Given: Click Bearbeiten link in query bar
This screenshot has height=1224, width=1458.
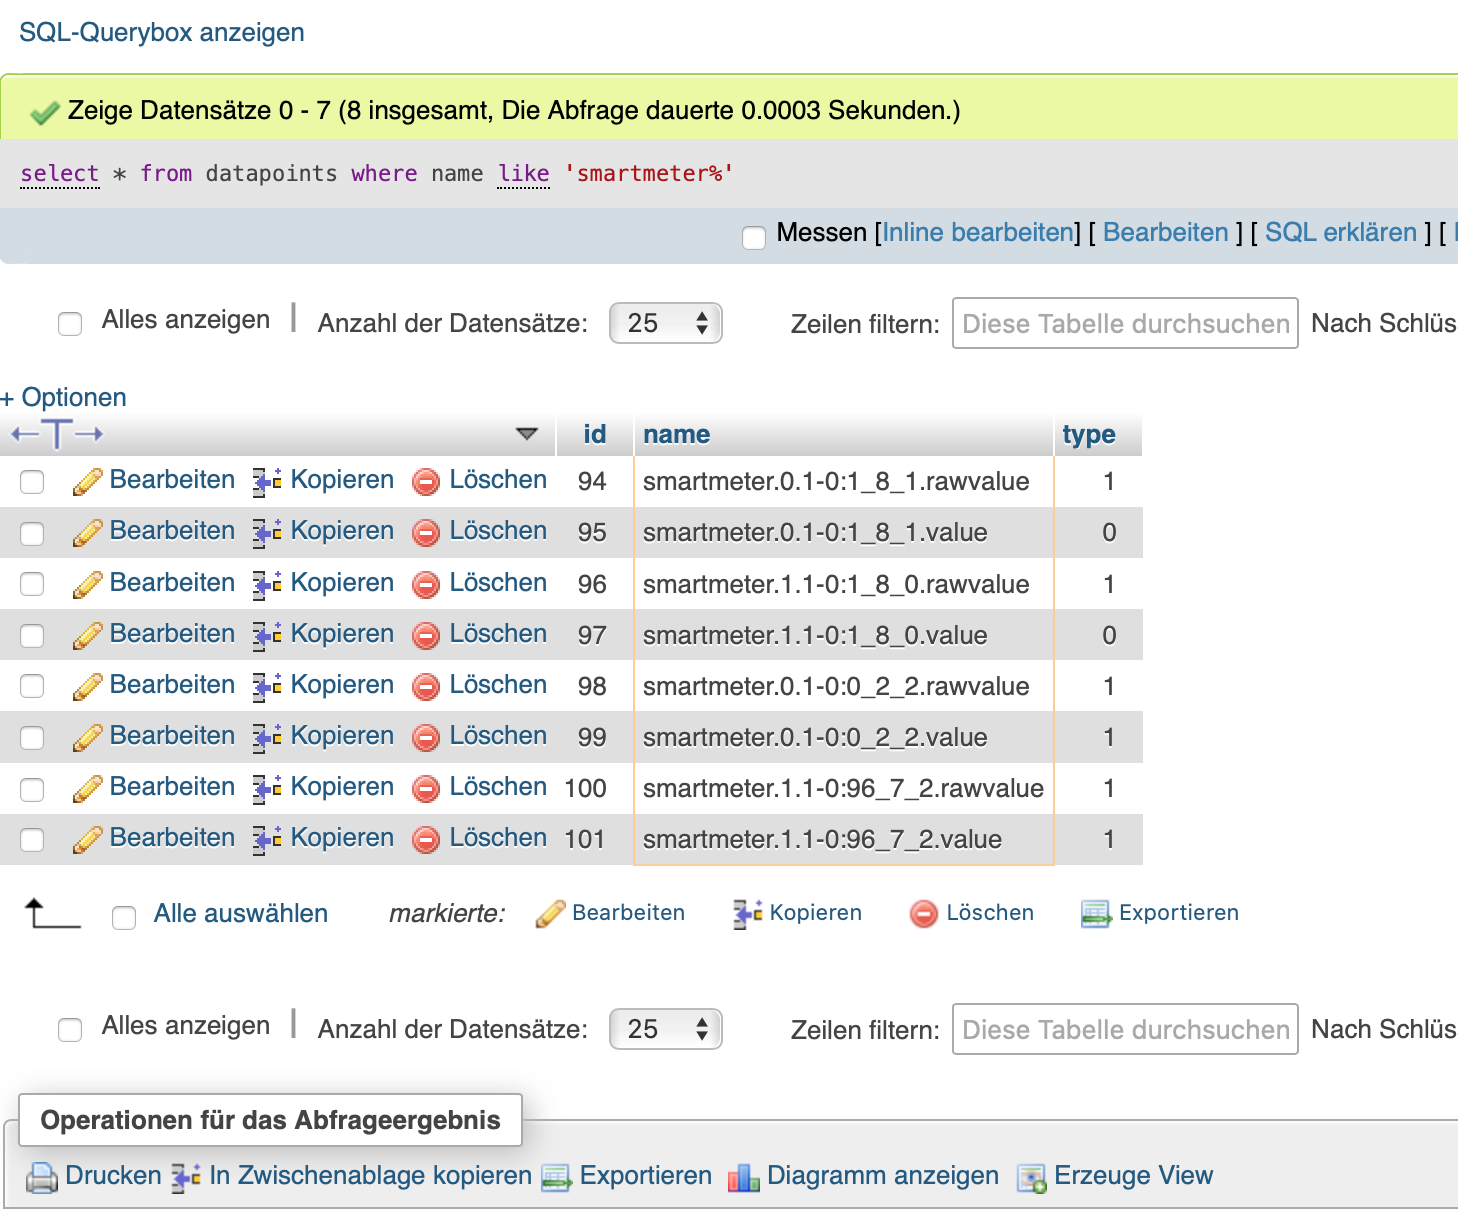Looking at the screenshot, I should coord(1166,233).
